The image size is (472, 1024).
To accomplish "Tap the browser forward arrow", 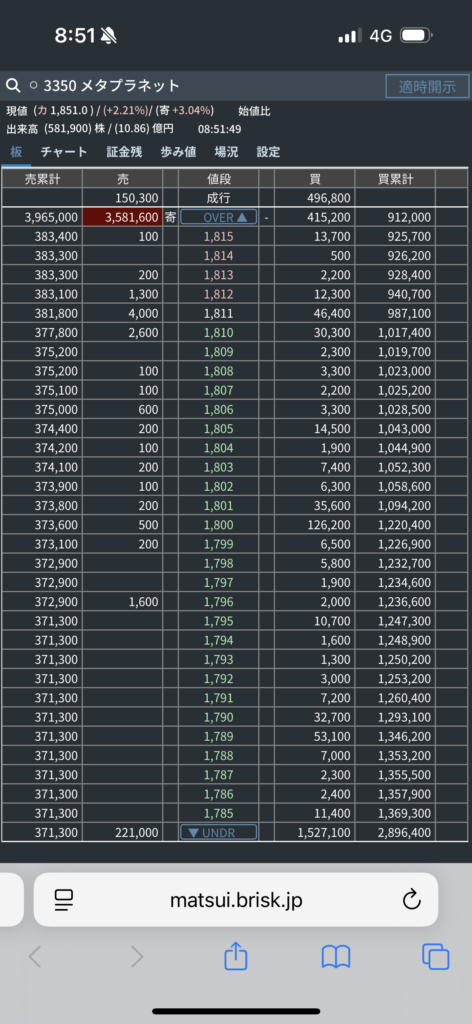I will tap(136, 957).
